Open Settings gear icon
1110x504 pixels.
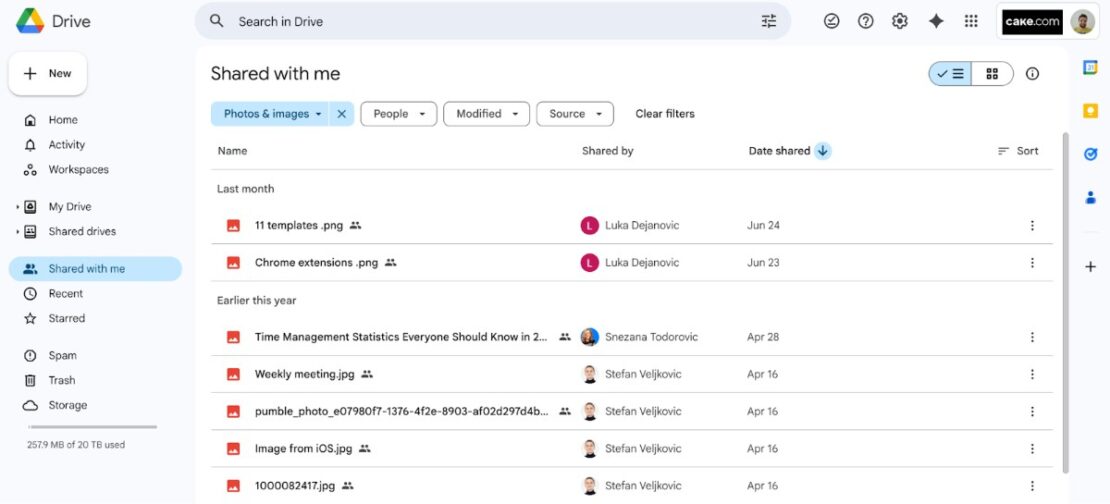[x=900, y=21]
